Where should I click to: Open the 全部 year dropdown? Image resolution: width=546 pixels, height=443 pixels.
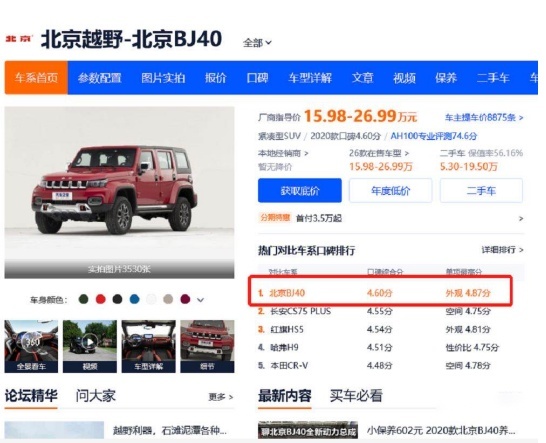(x=257, y=43)
